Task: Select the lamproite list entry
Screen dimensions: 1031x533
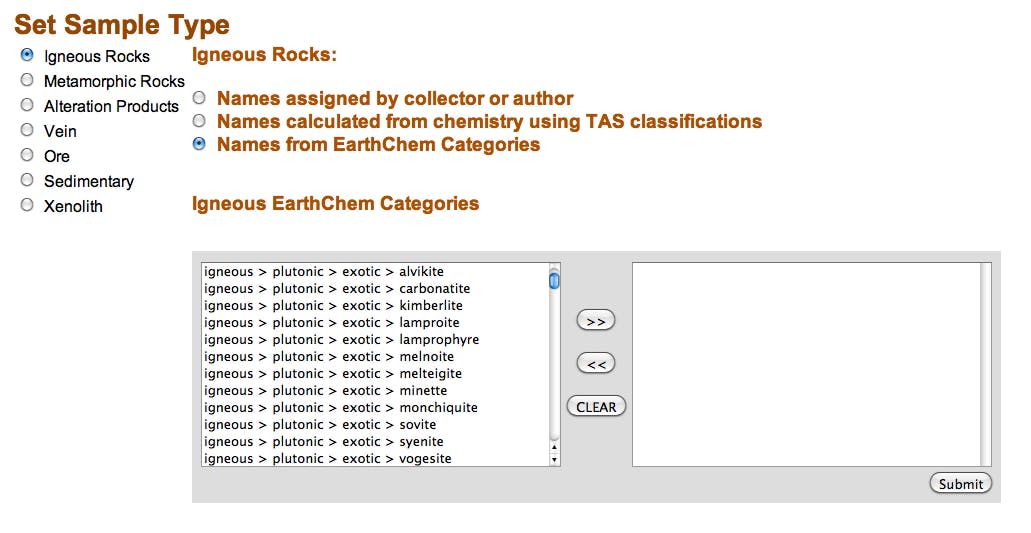Action: pos(375,323)
